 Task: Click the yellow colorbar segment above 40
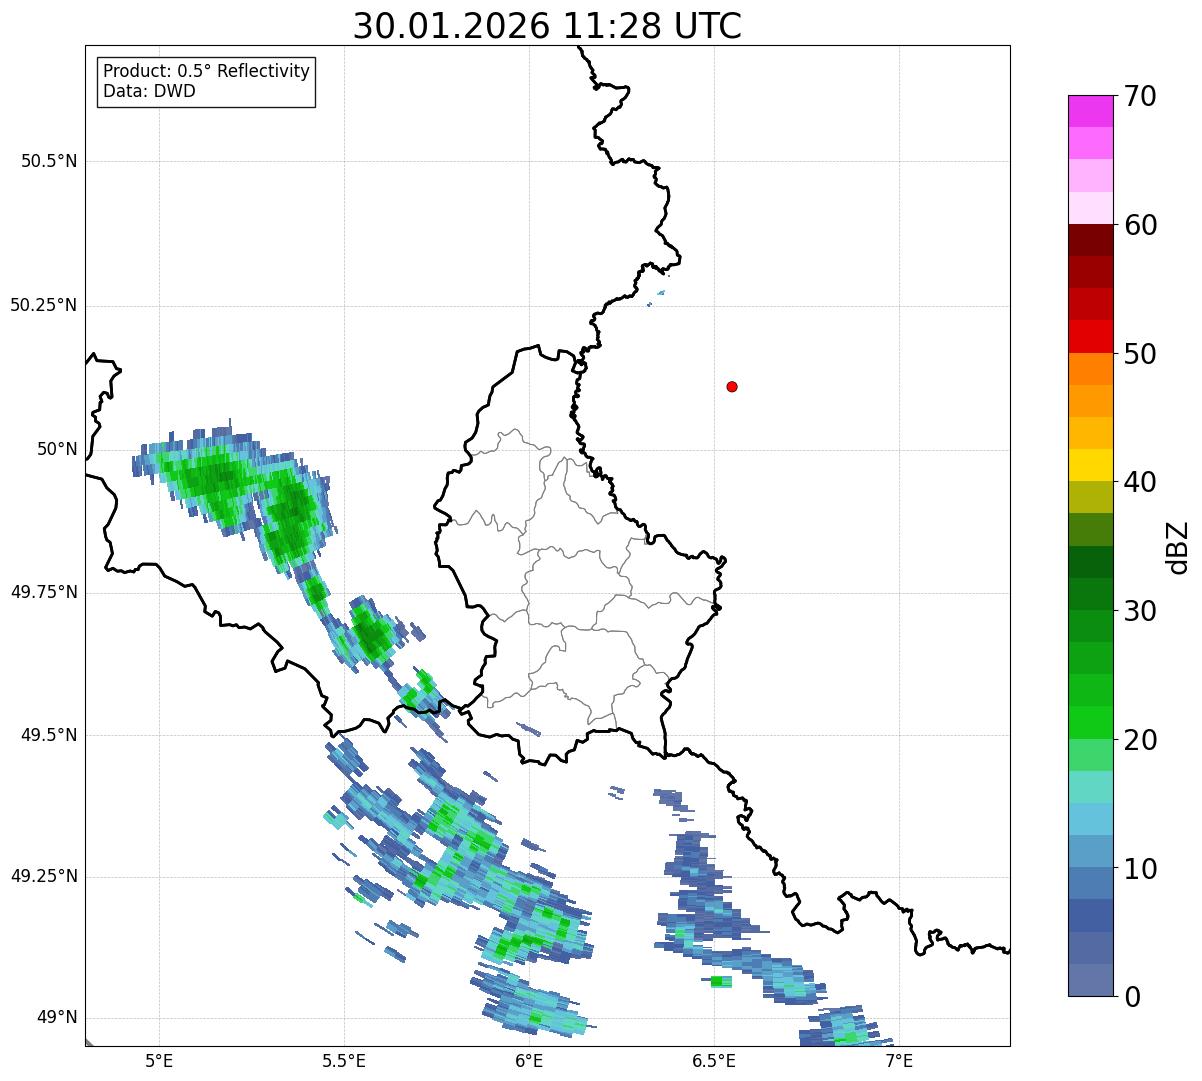1091,465
